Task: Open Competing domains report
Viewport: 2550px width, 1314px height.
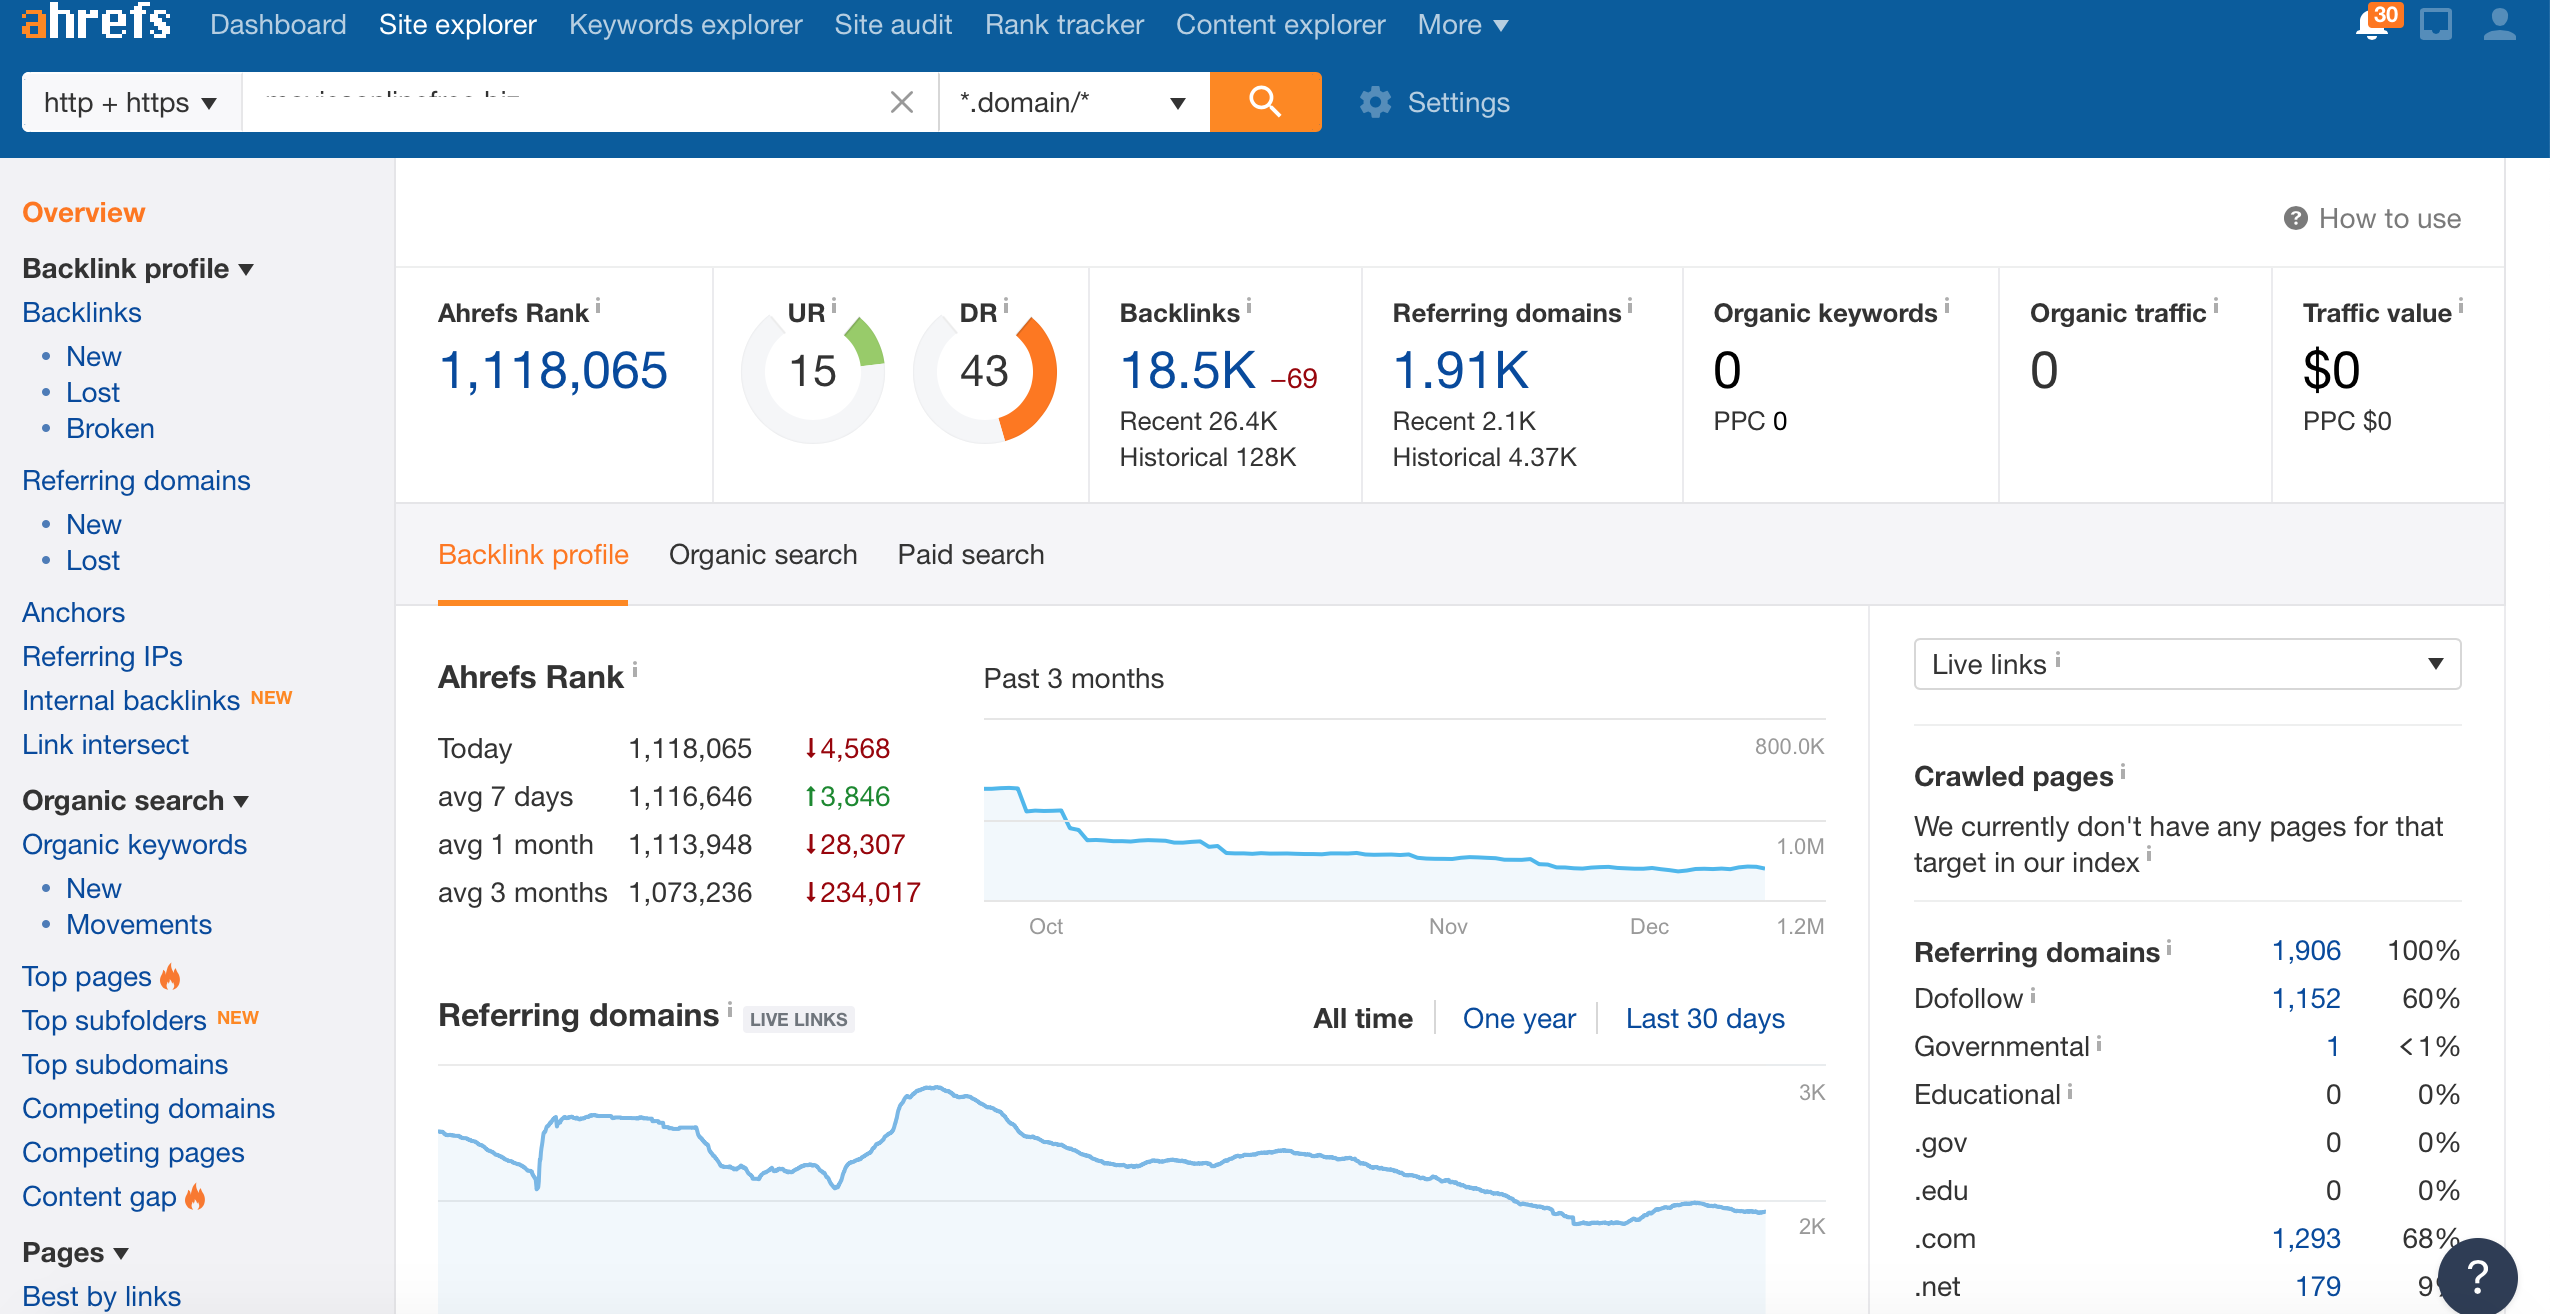Action: point(148,1108)
